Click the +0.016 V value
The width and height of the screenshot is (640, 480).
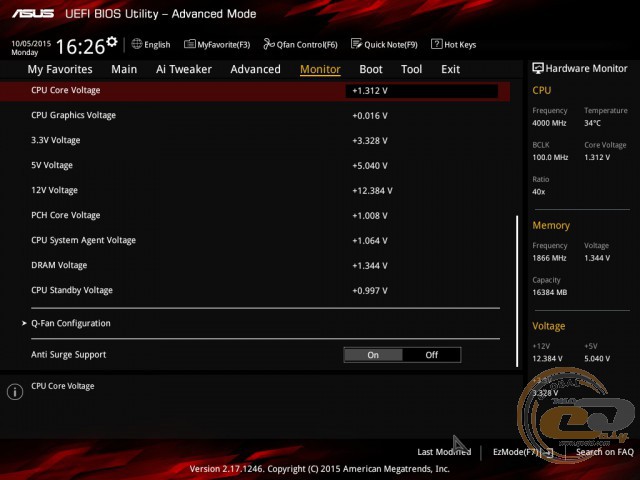[x=370, y=116]
